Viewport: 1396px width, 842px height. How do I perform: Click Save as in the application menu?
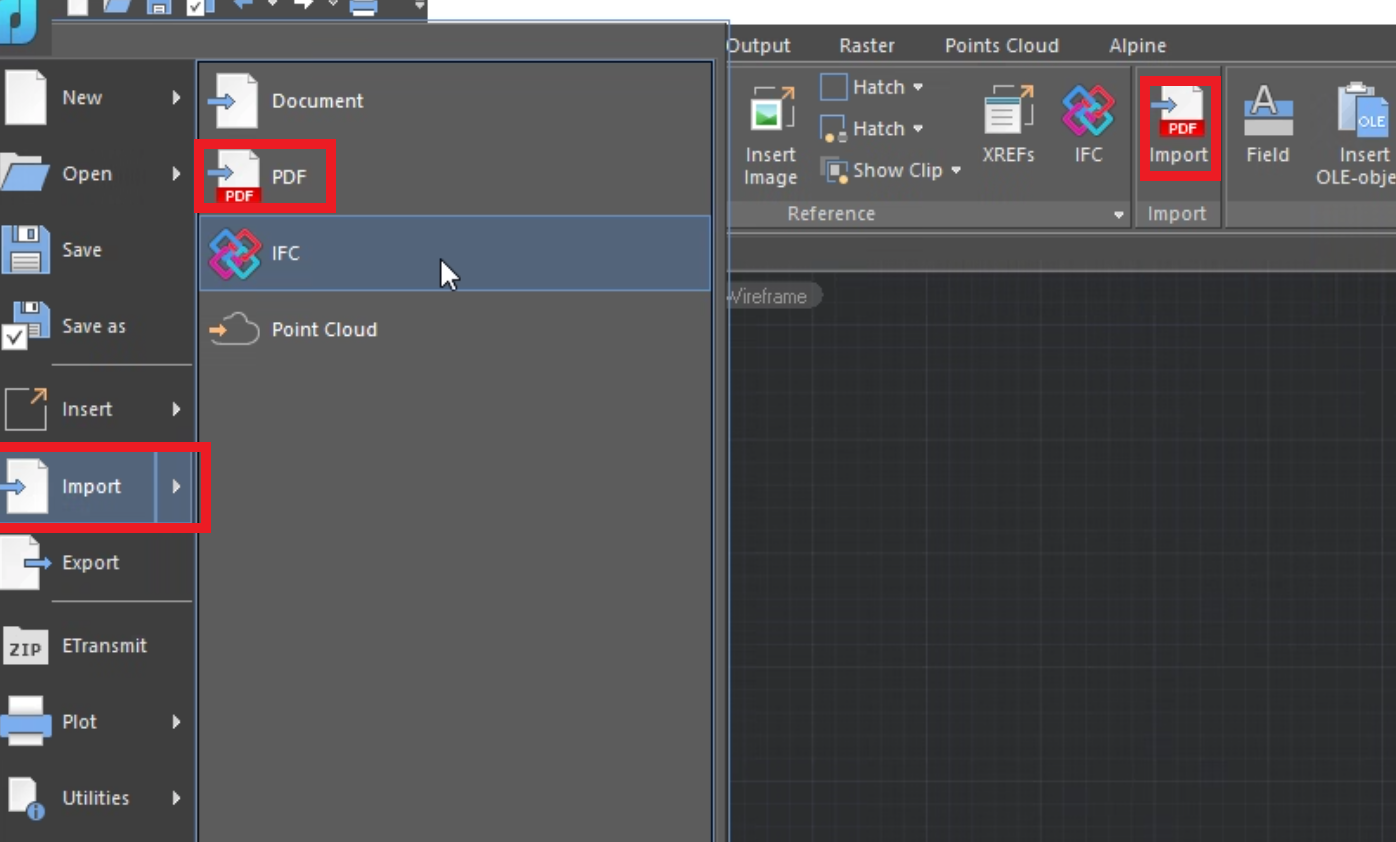point(93,326)
